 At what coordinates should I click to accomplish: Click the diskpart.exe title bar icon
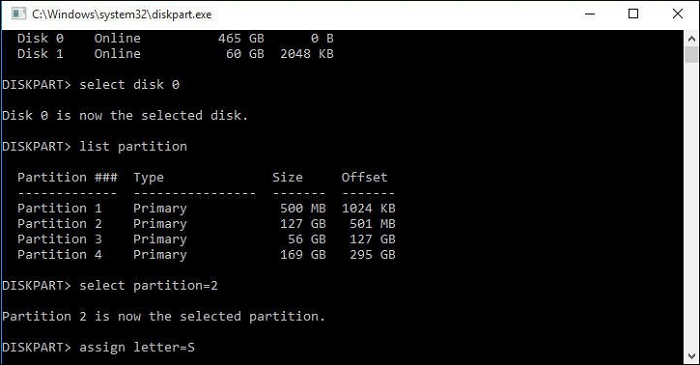(x=18, y=14)
